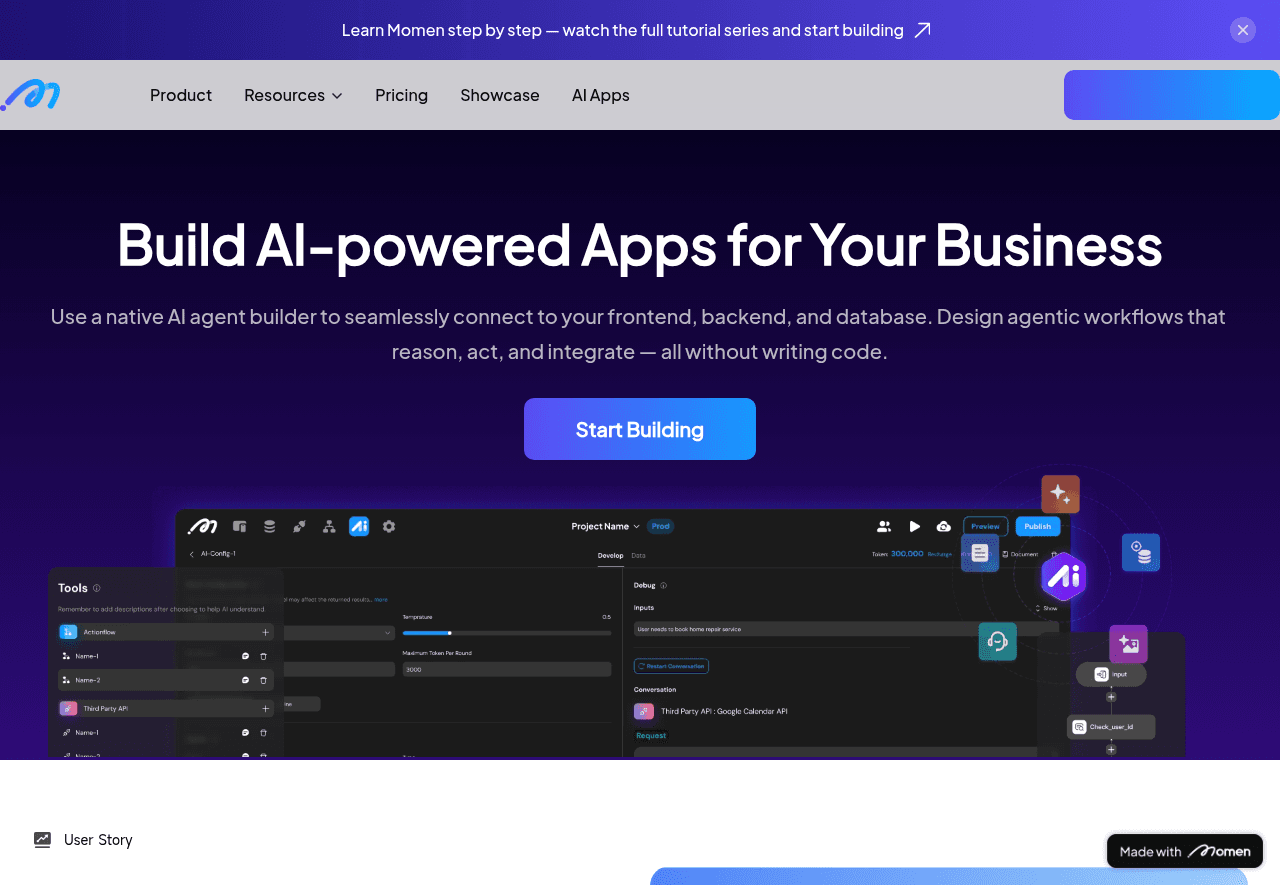The width and height of the screenshot is (1280, 885).
Task: Click the floating sparkle stars icon
Action: click(1060, 494)
